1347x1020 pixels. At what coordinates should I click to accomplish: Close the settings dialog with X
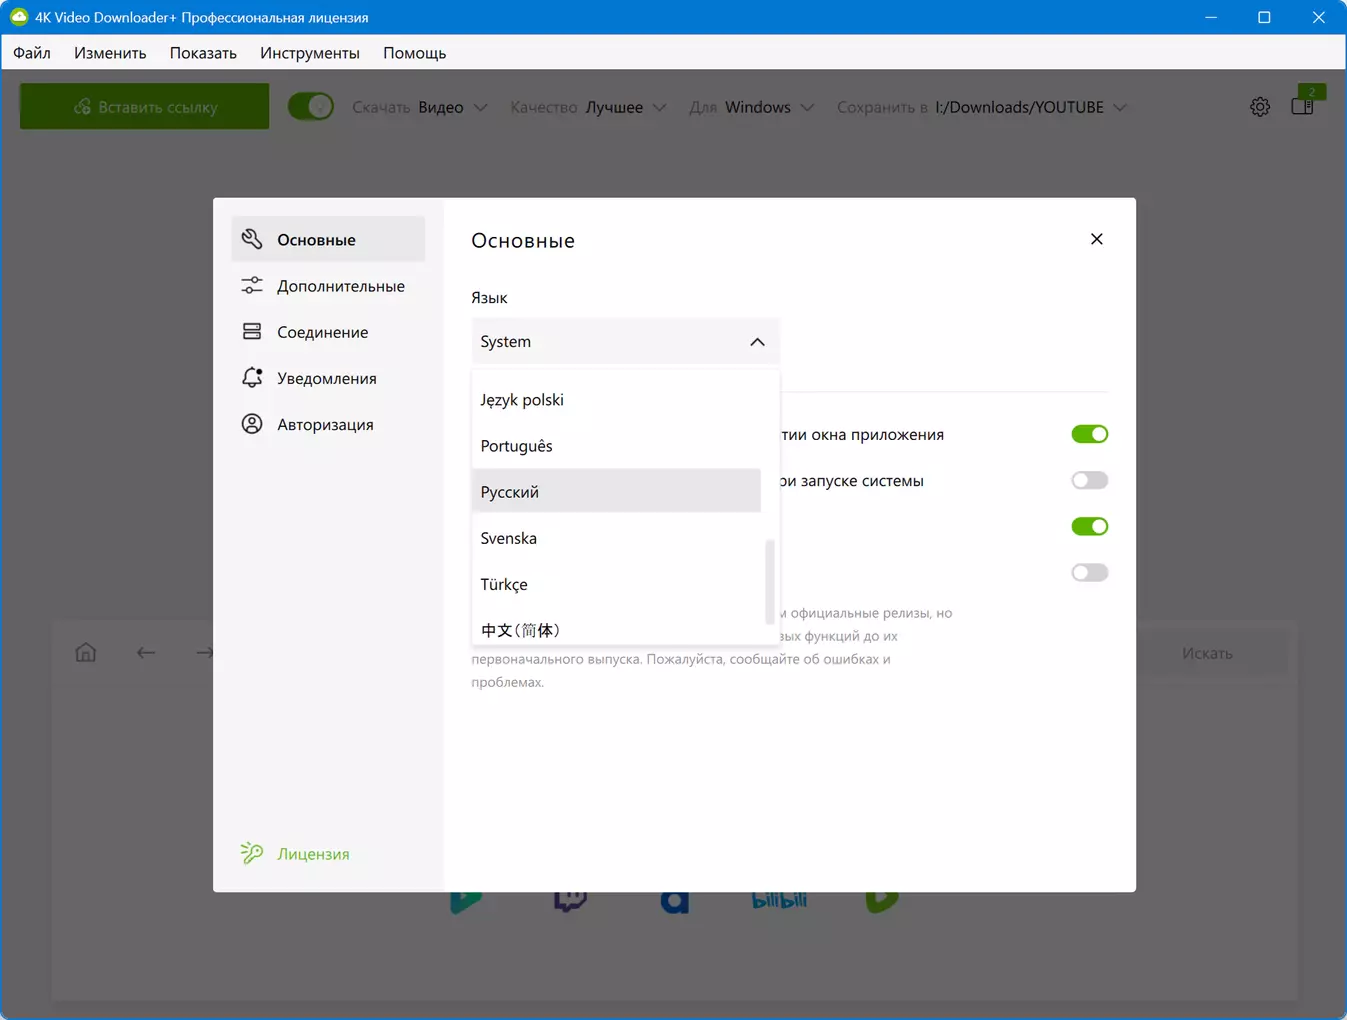click(1097, 239)
